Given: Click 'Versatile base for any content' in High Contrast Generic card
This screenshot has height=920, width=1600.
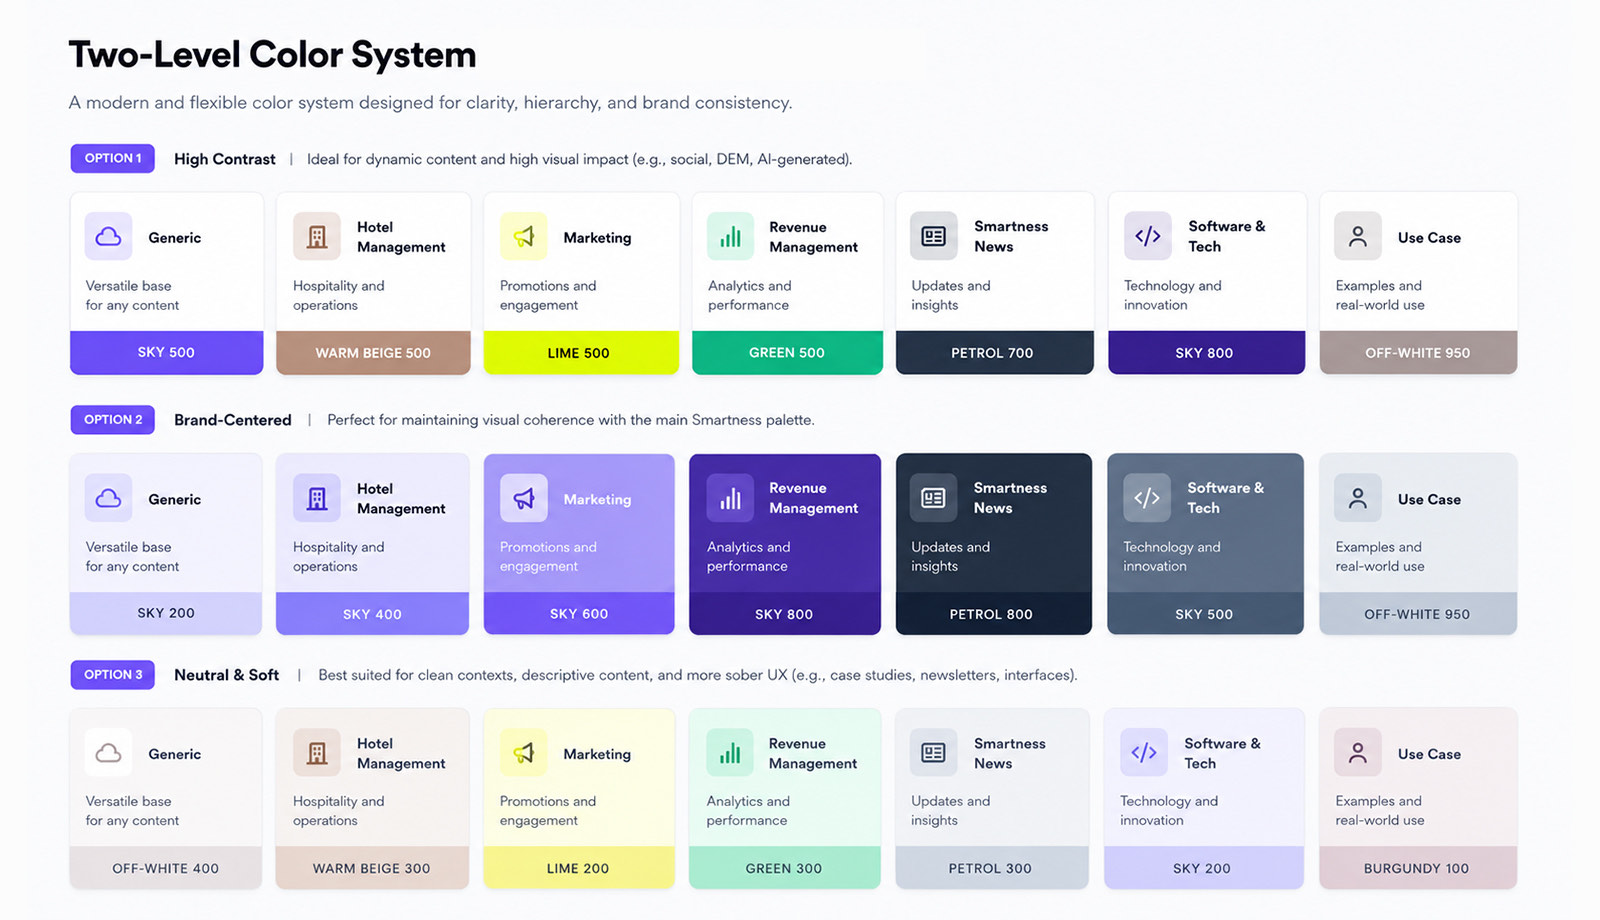Looking at the screenshot, I should [132, 295].
